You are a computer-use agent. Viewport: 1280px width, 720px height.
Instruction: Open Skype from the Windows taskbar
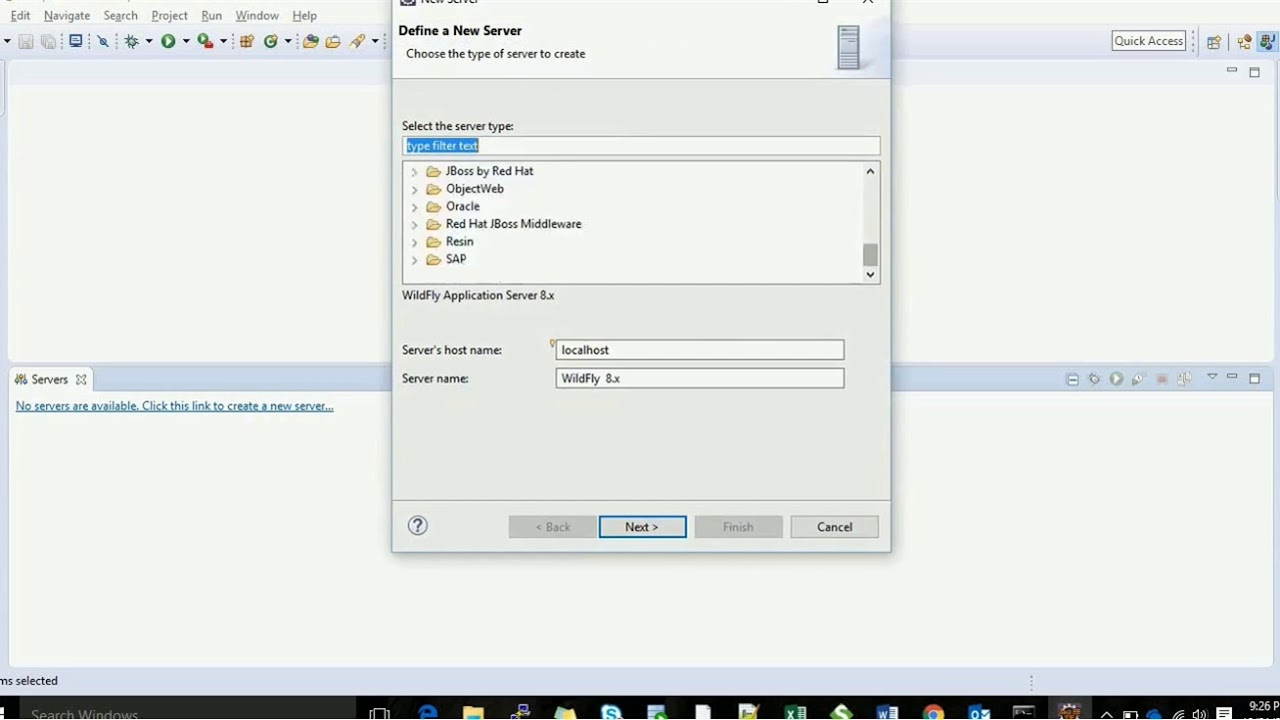tap(611, 713)
